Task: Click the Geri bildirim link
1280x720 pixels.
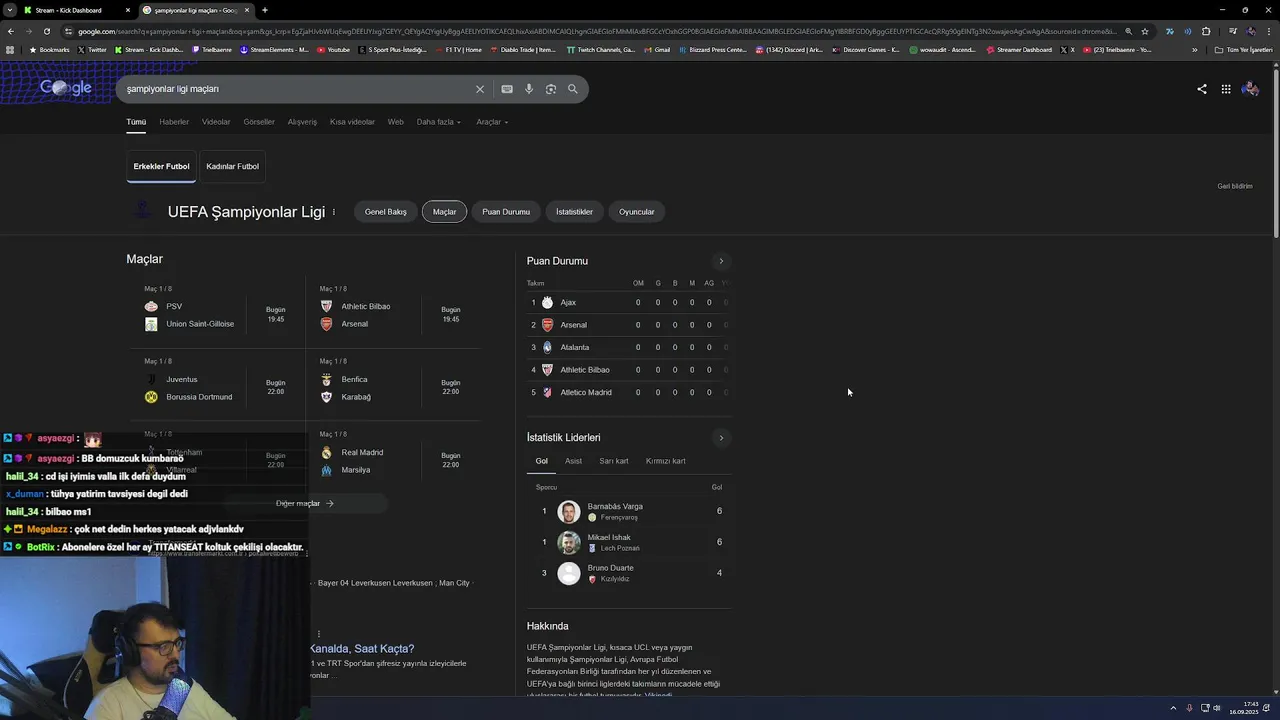Action: click(x=1235, y=186)
